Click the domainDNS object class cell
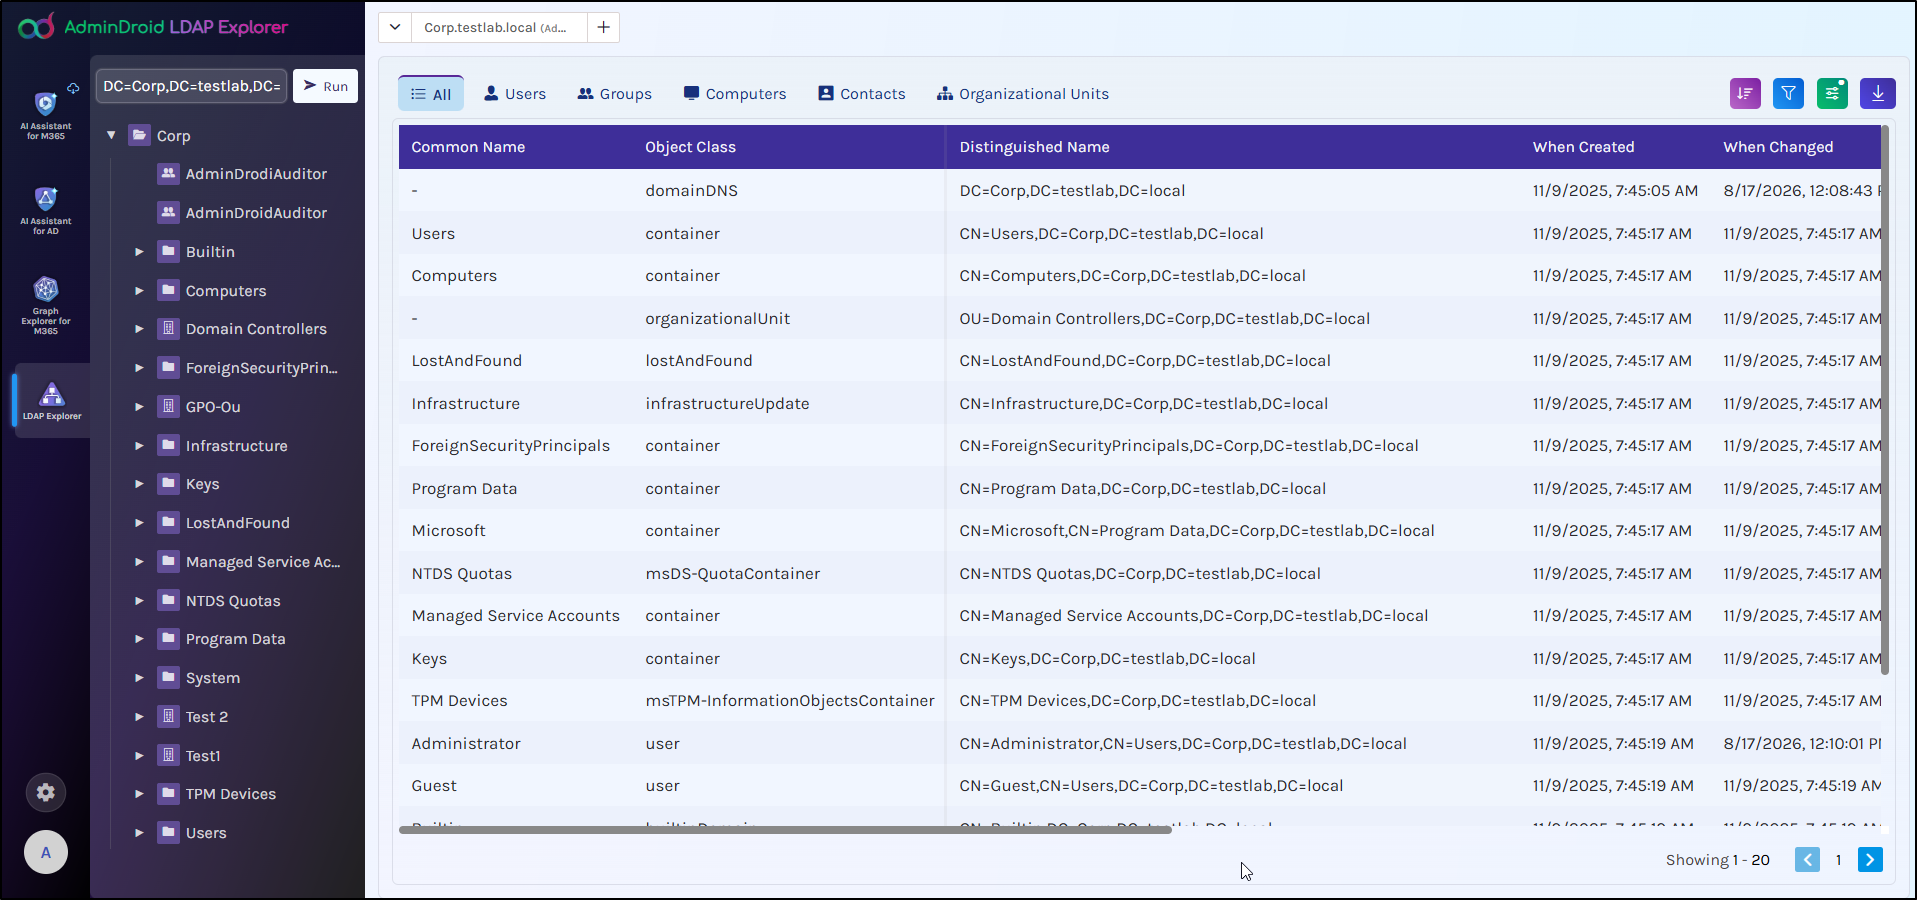1917x900 pixels. (691, 191)
